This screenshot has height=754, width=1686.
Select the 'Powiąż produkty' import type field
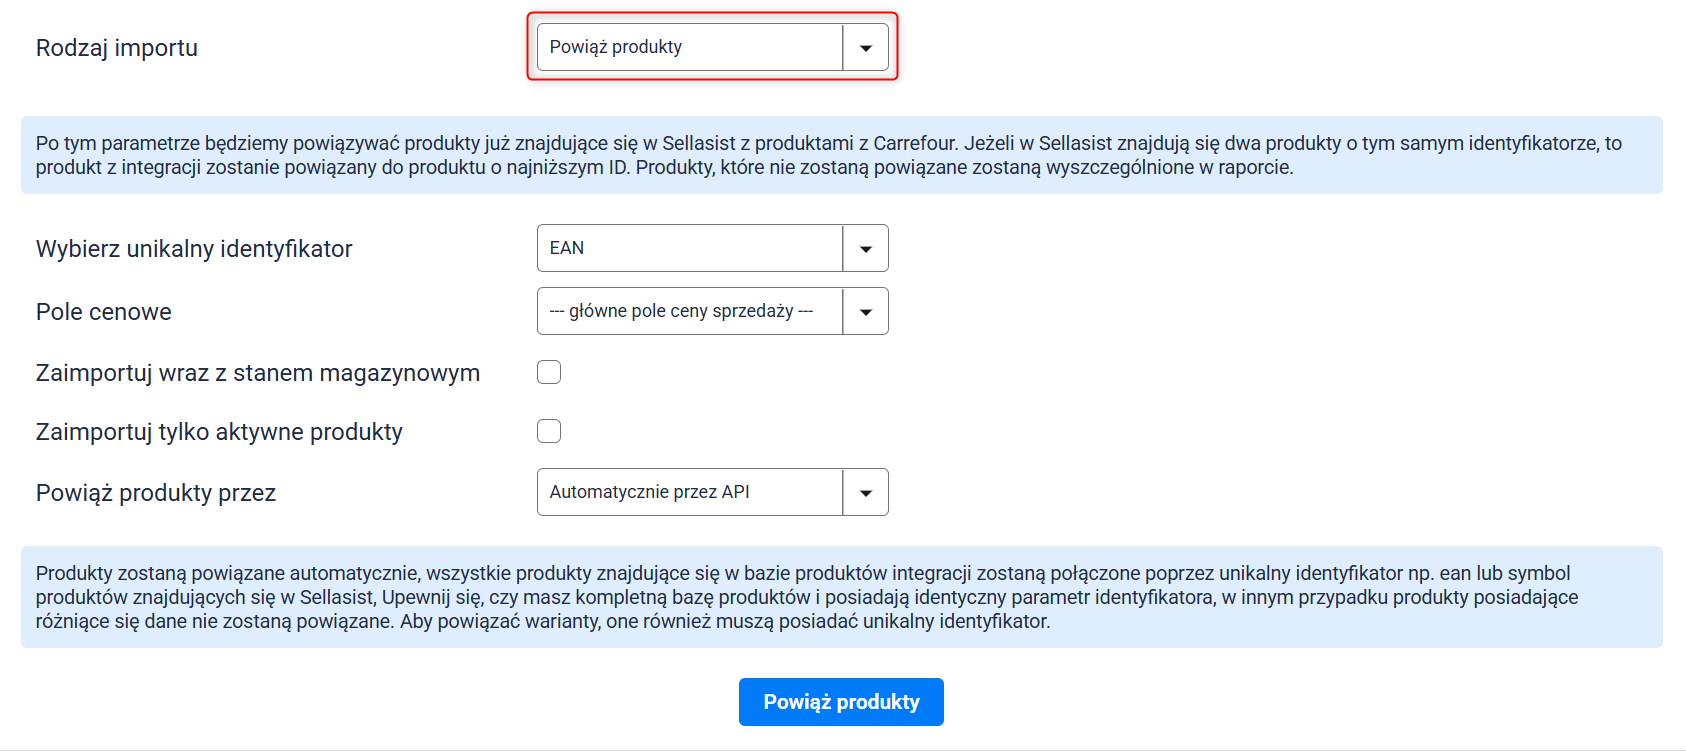click(x=690, y=48)
